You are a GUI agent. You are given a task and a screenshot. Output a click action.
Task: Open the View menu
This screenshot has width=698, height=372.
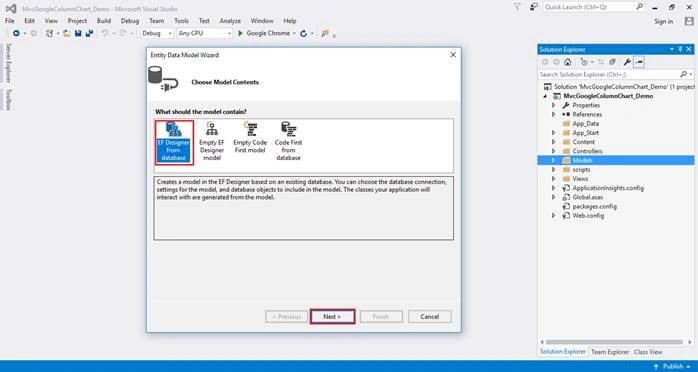[51, 21]
